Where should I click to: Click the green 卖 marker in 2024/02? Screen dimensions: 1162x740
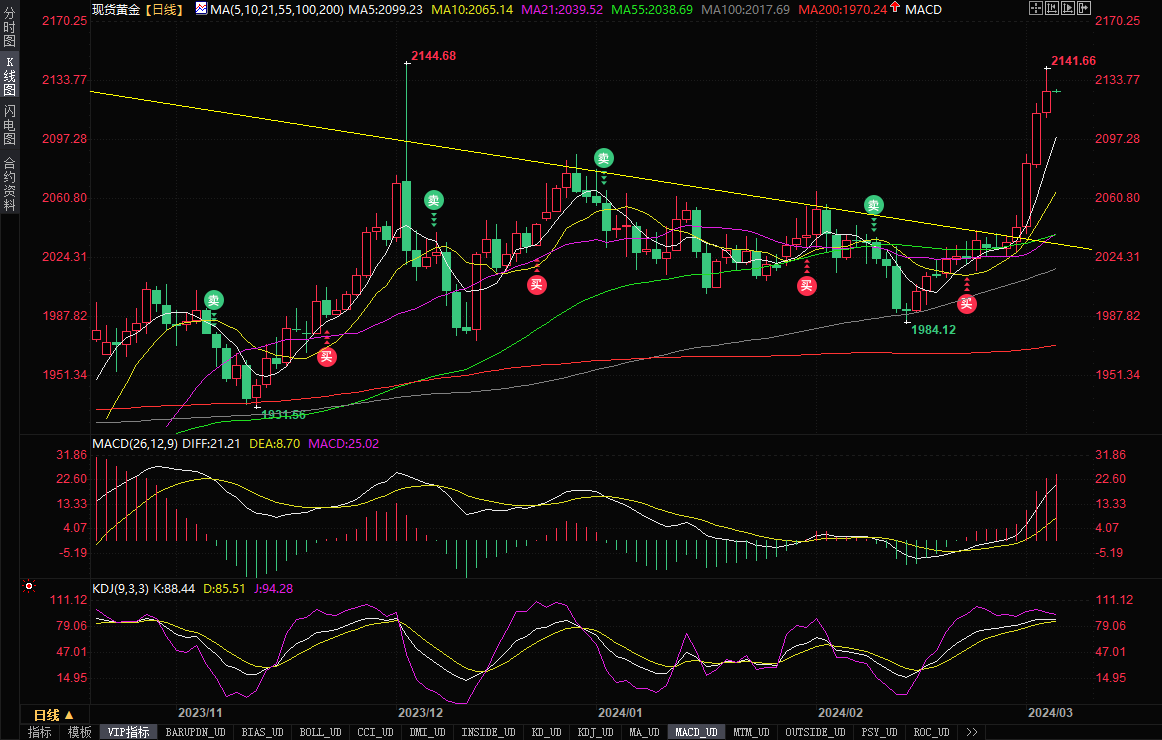(874, 206)
